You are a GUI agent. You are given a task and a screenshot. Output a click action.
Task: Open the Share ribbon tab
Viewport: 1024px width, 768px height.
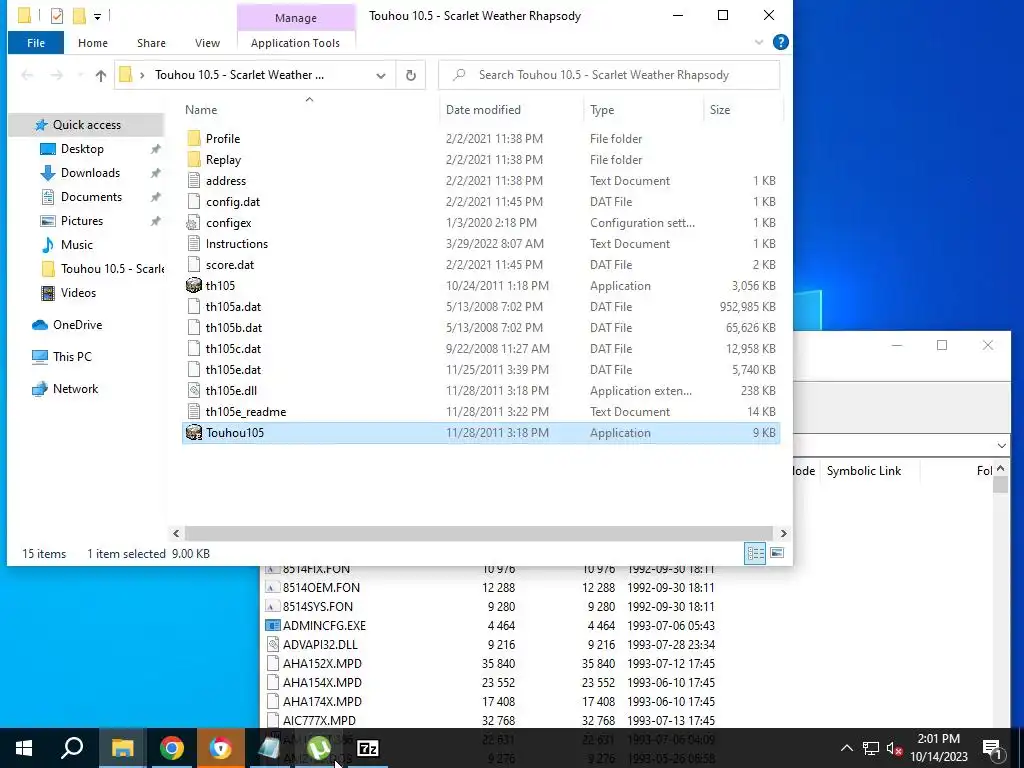click(x=151, y=43)
